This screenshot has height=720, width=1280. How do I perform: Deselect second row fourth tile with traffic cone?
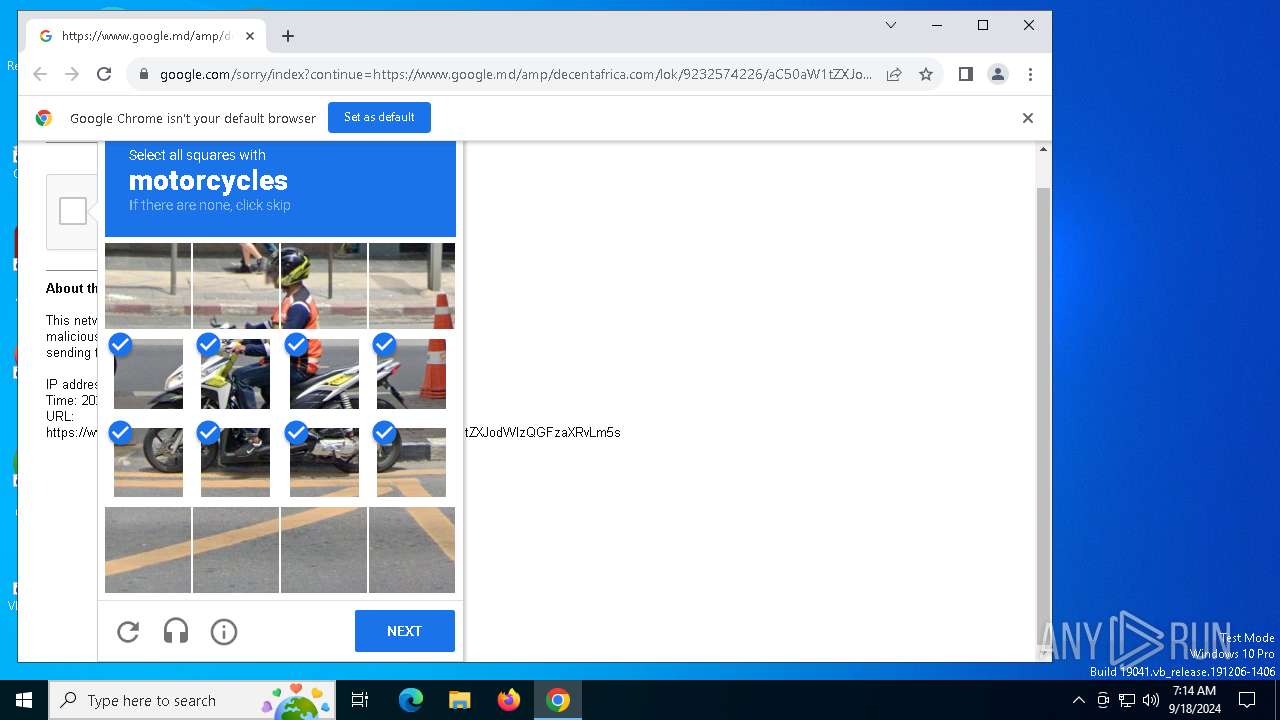pos(412,374)
